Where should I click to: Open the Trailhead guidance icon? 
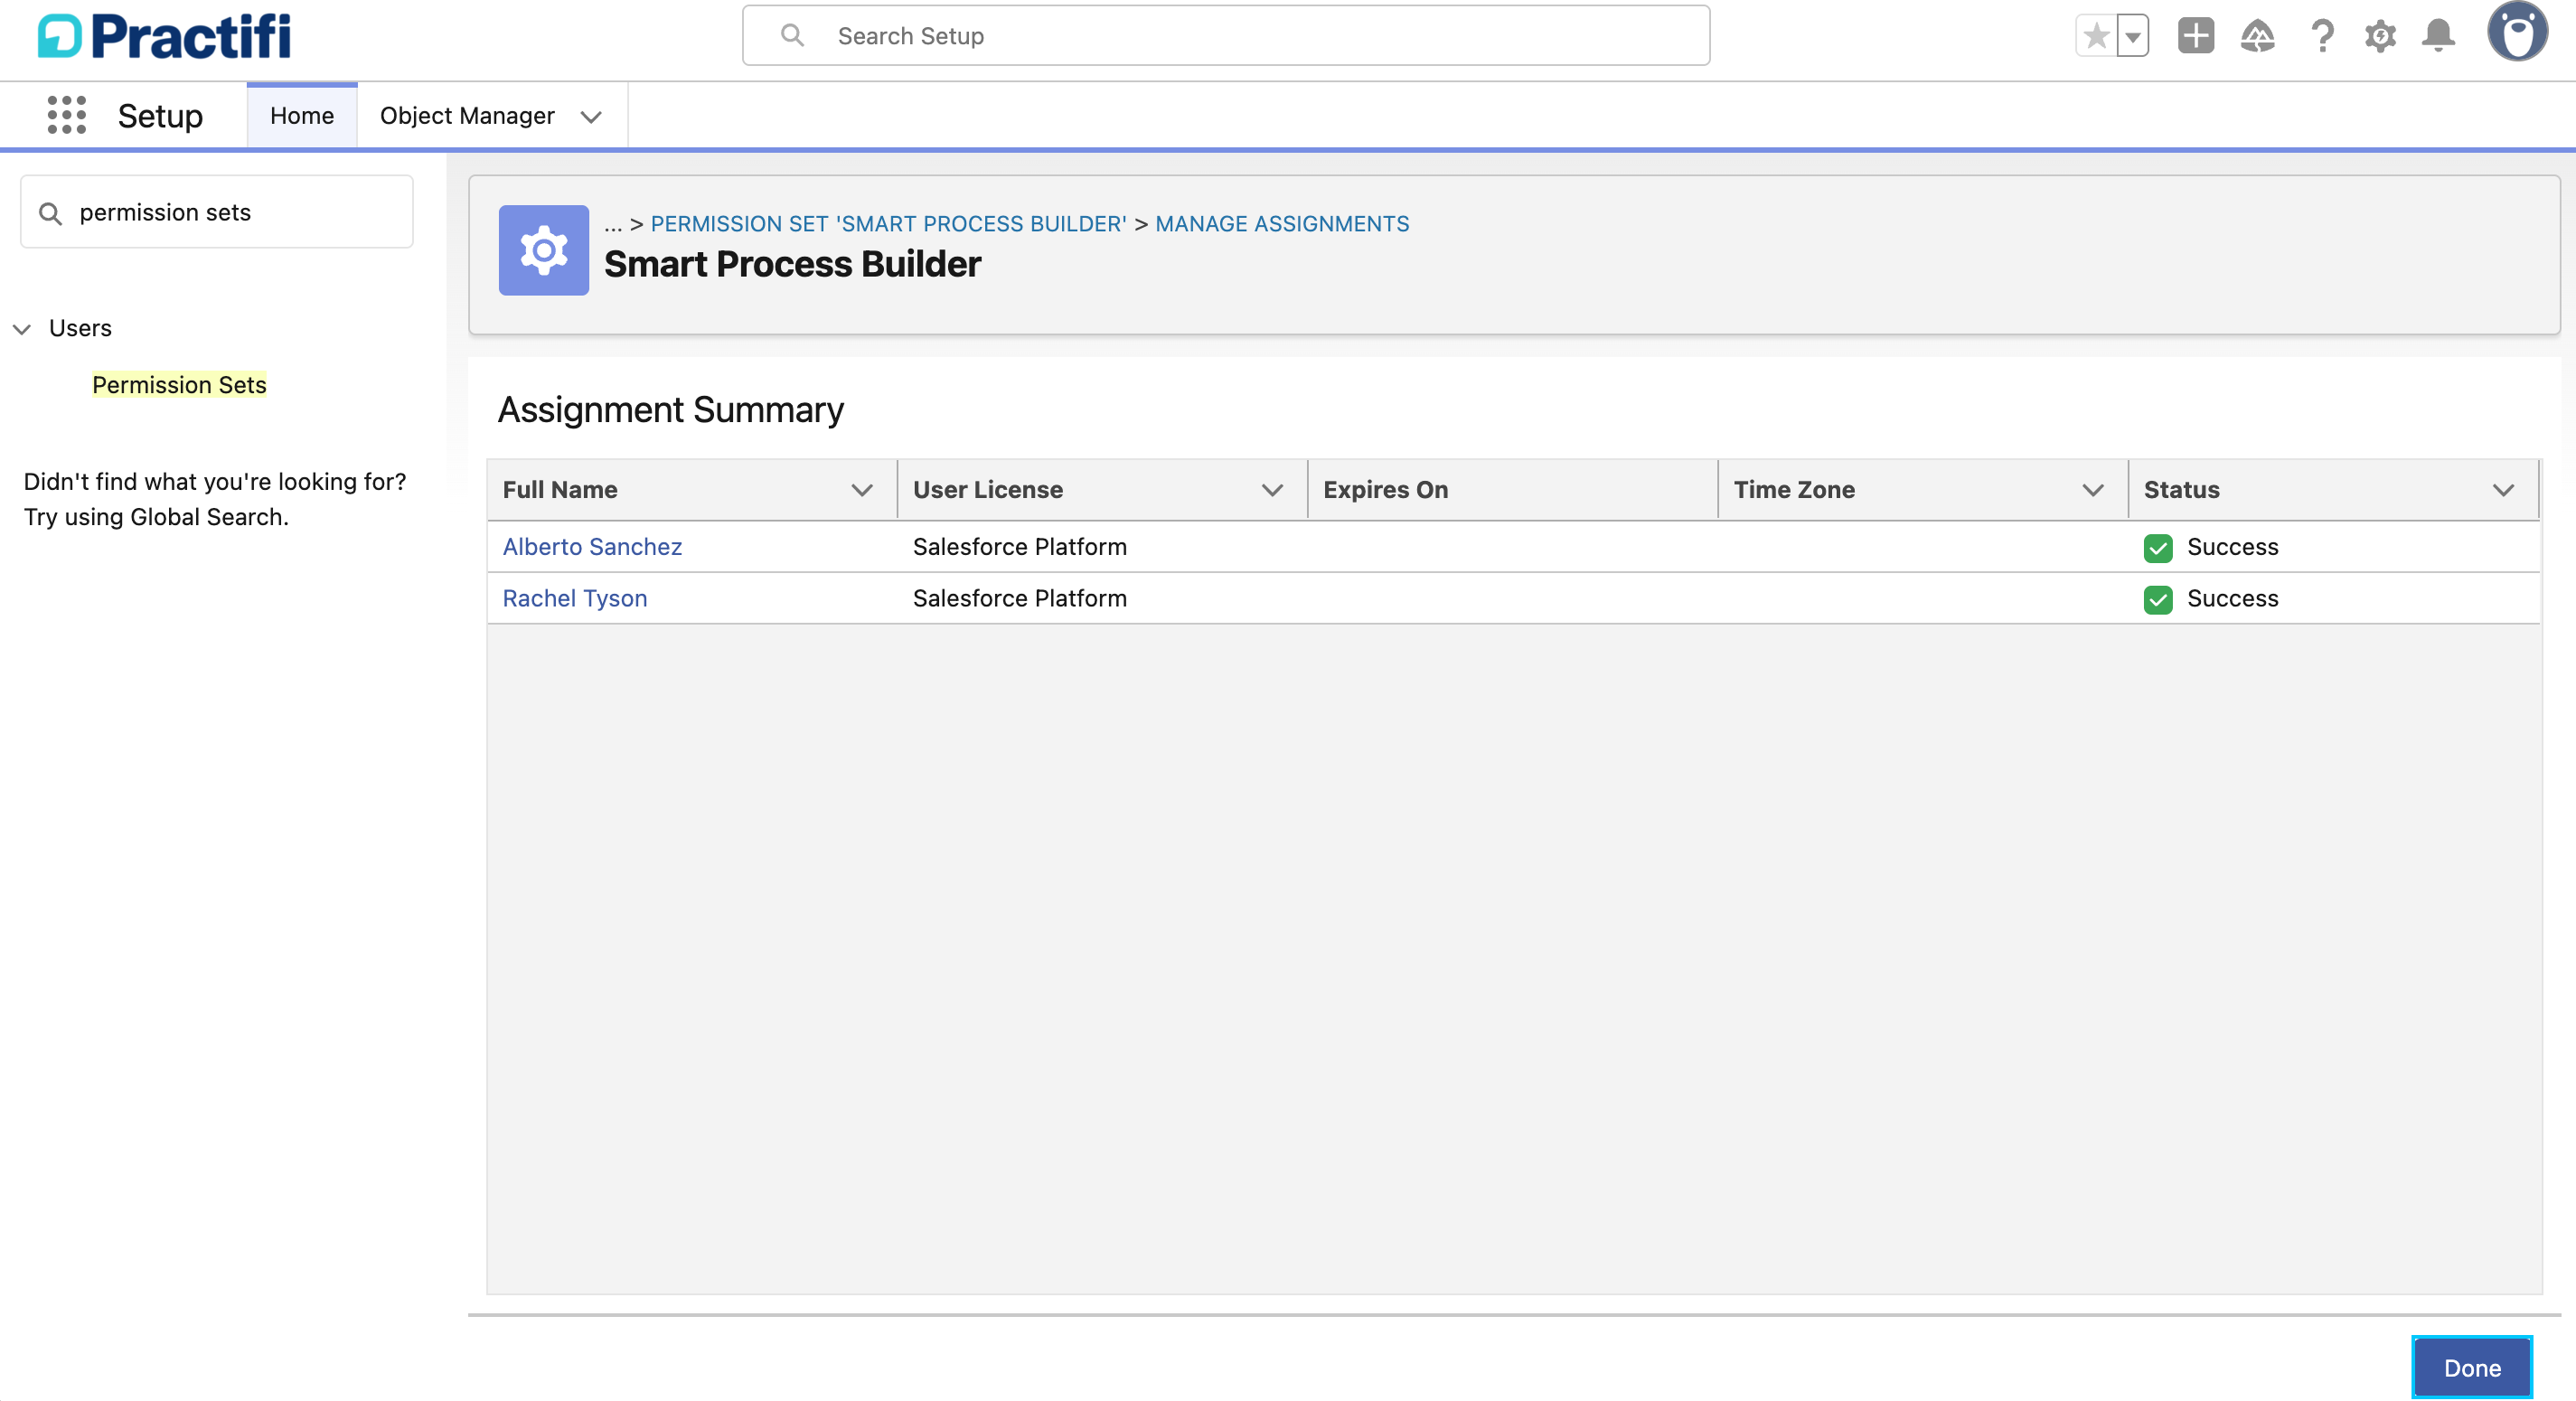coord(2257,36)
